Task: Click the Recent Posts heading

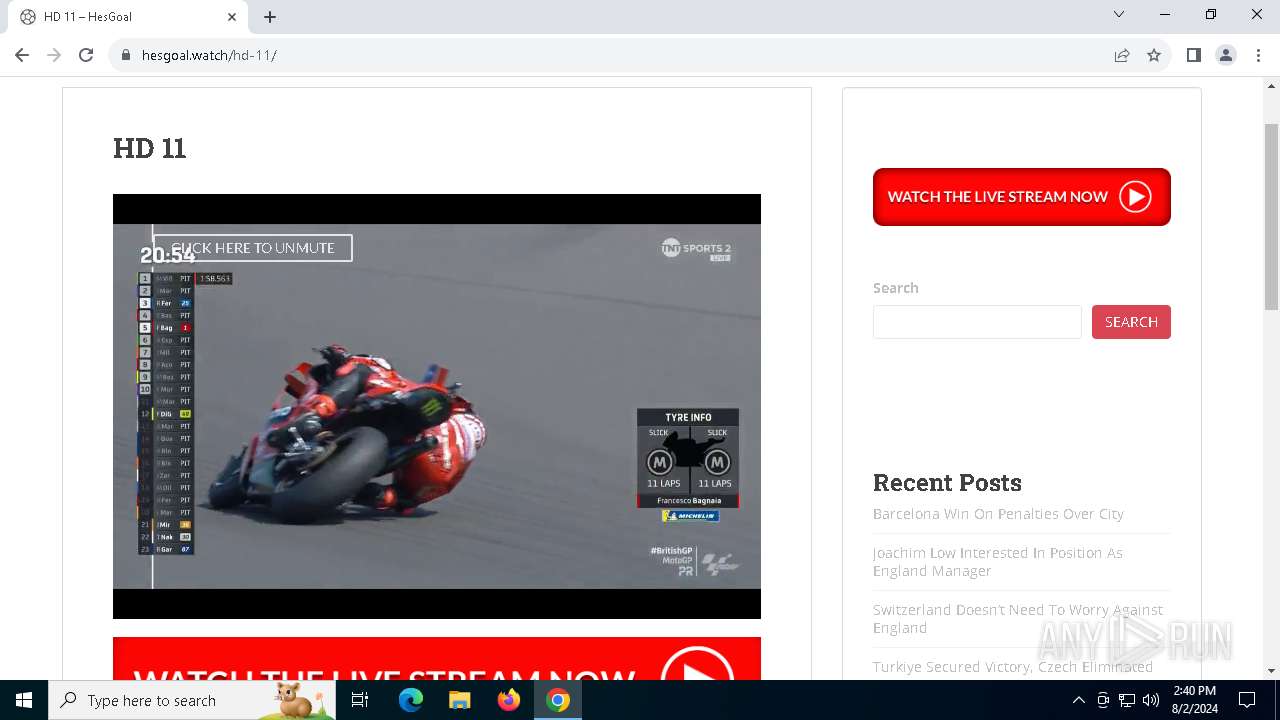Action: coord(947,483)
